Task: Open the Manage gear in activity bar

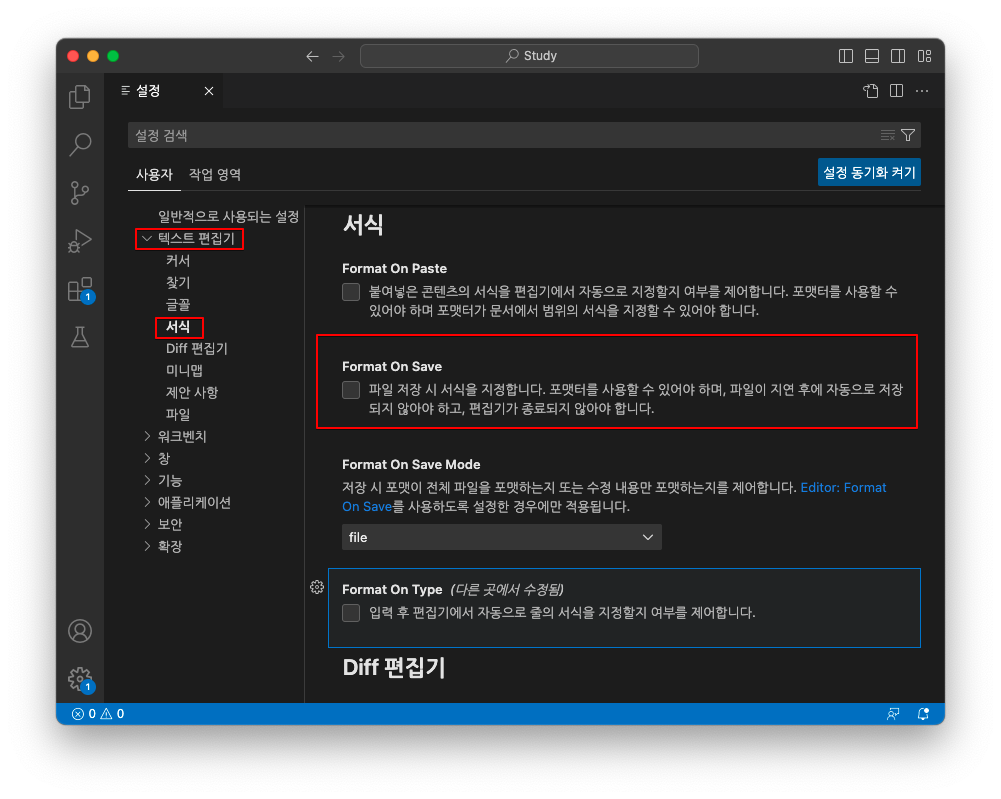Action: (x=80, y=678)
